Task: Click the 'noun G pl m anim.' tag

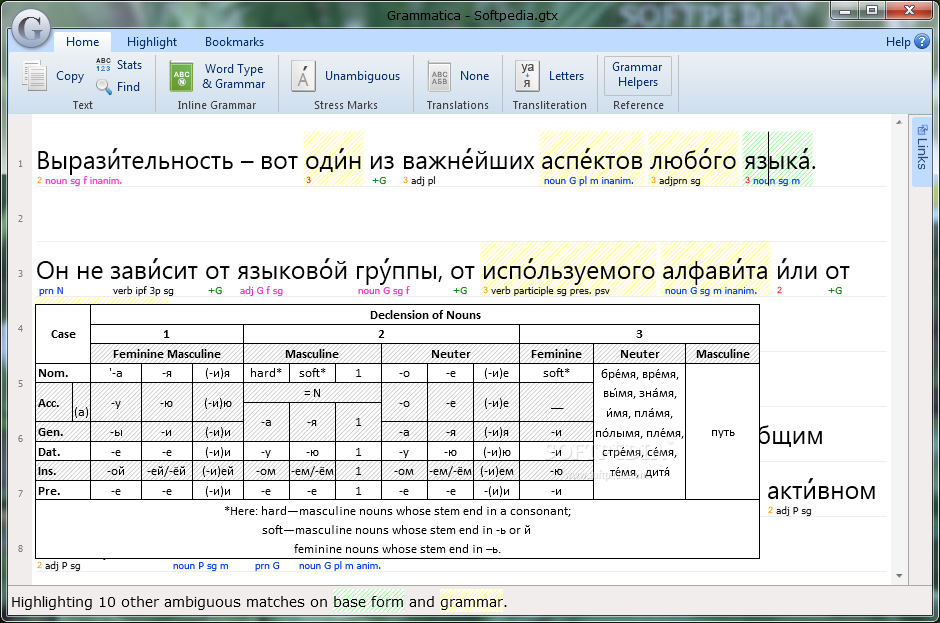Action: coord(339,565)
